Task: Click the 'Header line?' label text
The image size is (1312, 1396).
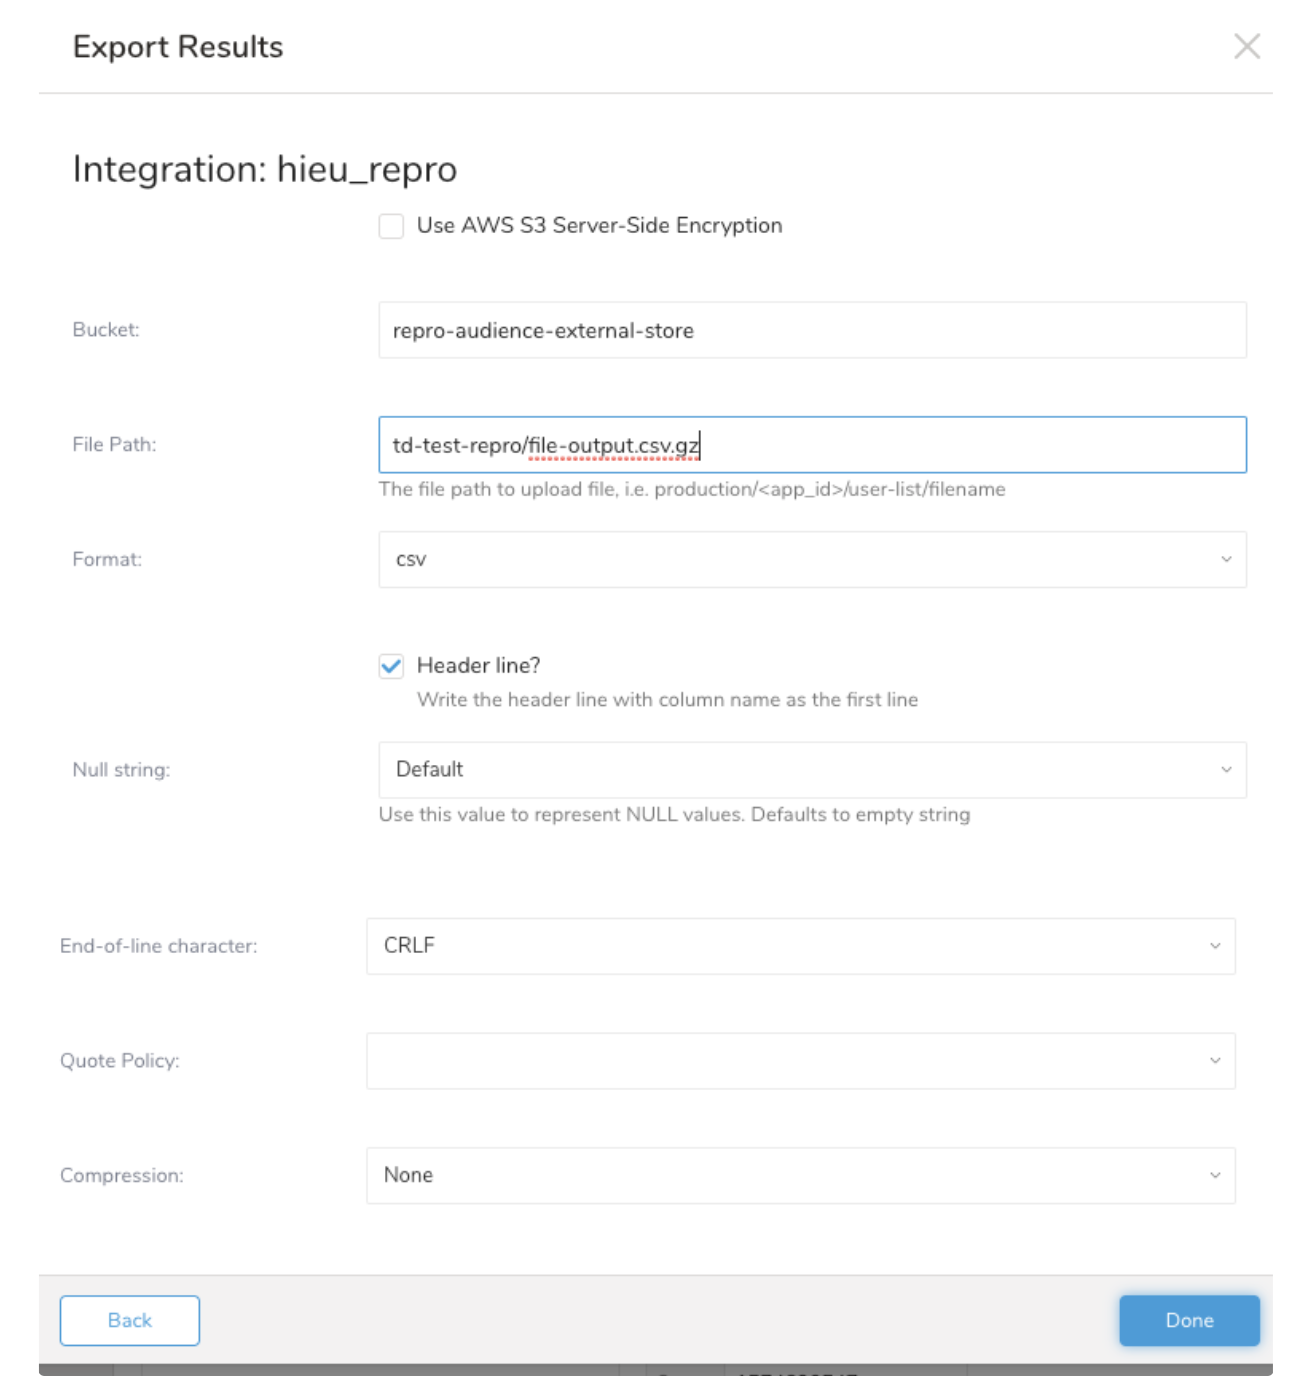Action: pos(478,666)
